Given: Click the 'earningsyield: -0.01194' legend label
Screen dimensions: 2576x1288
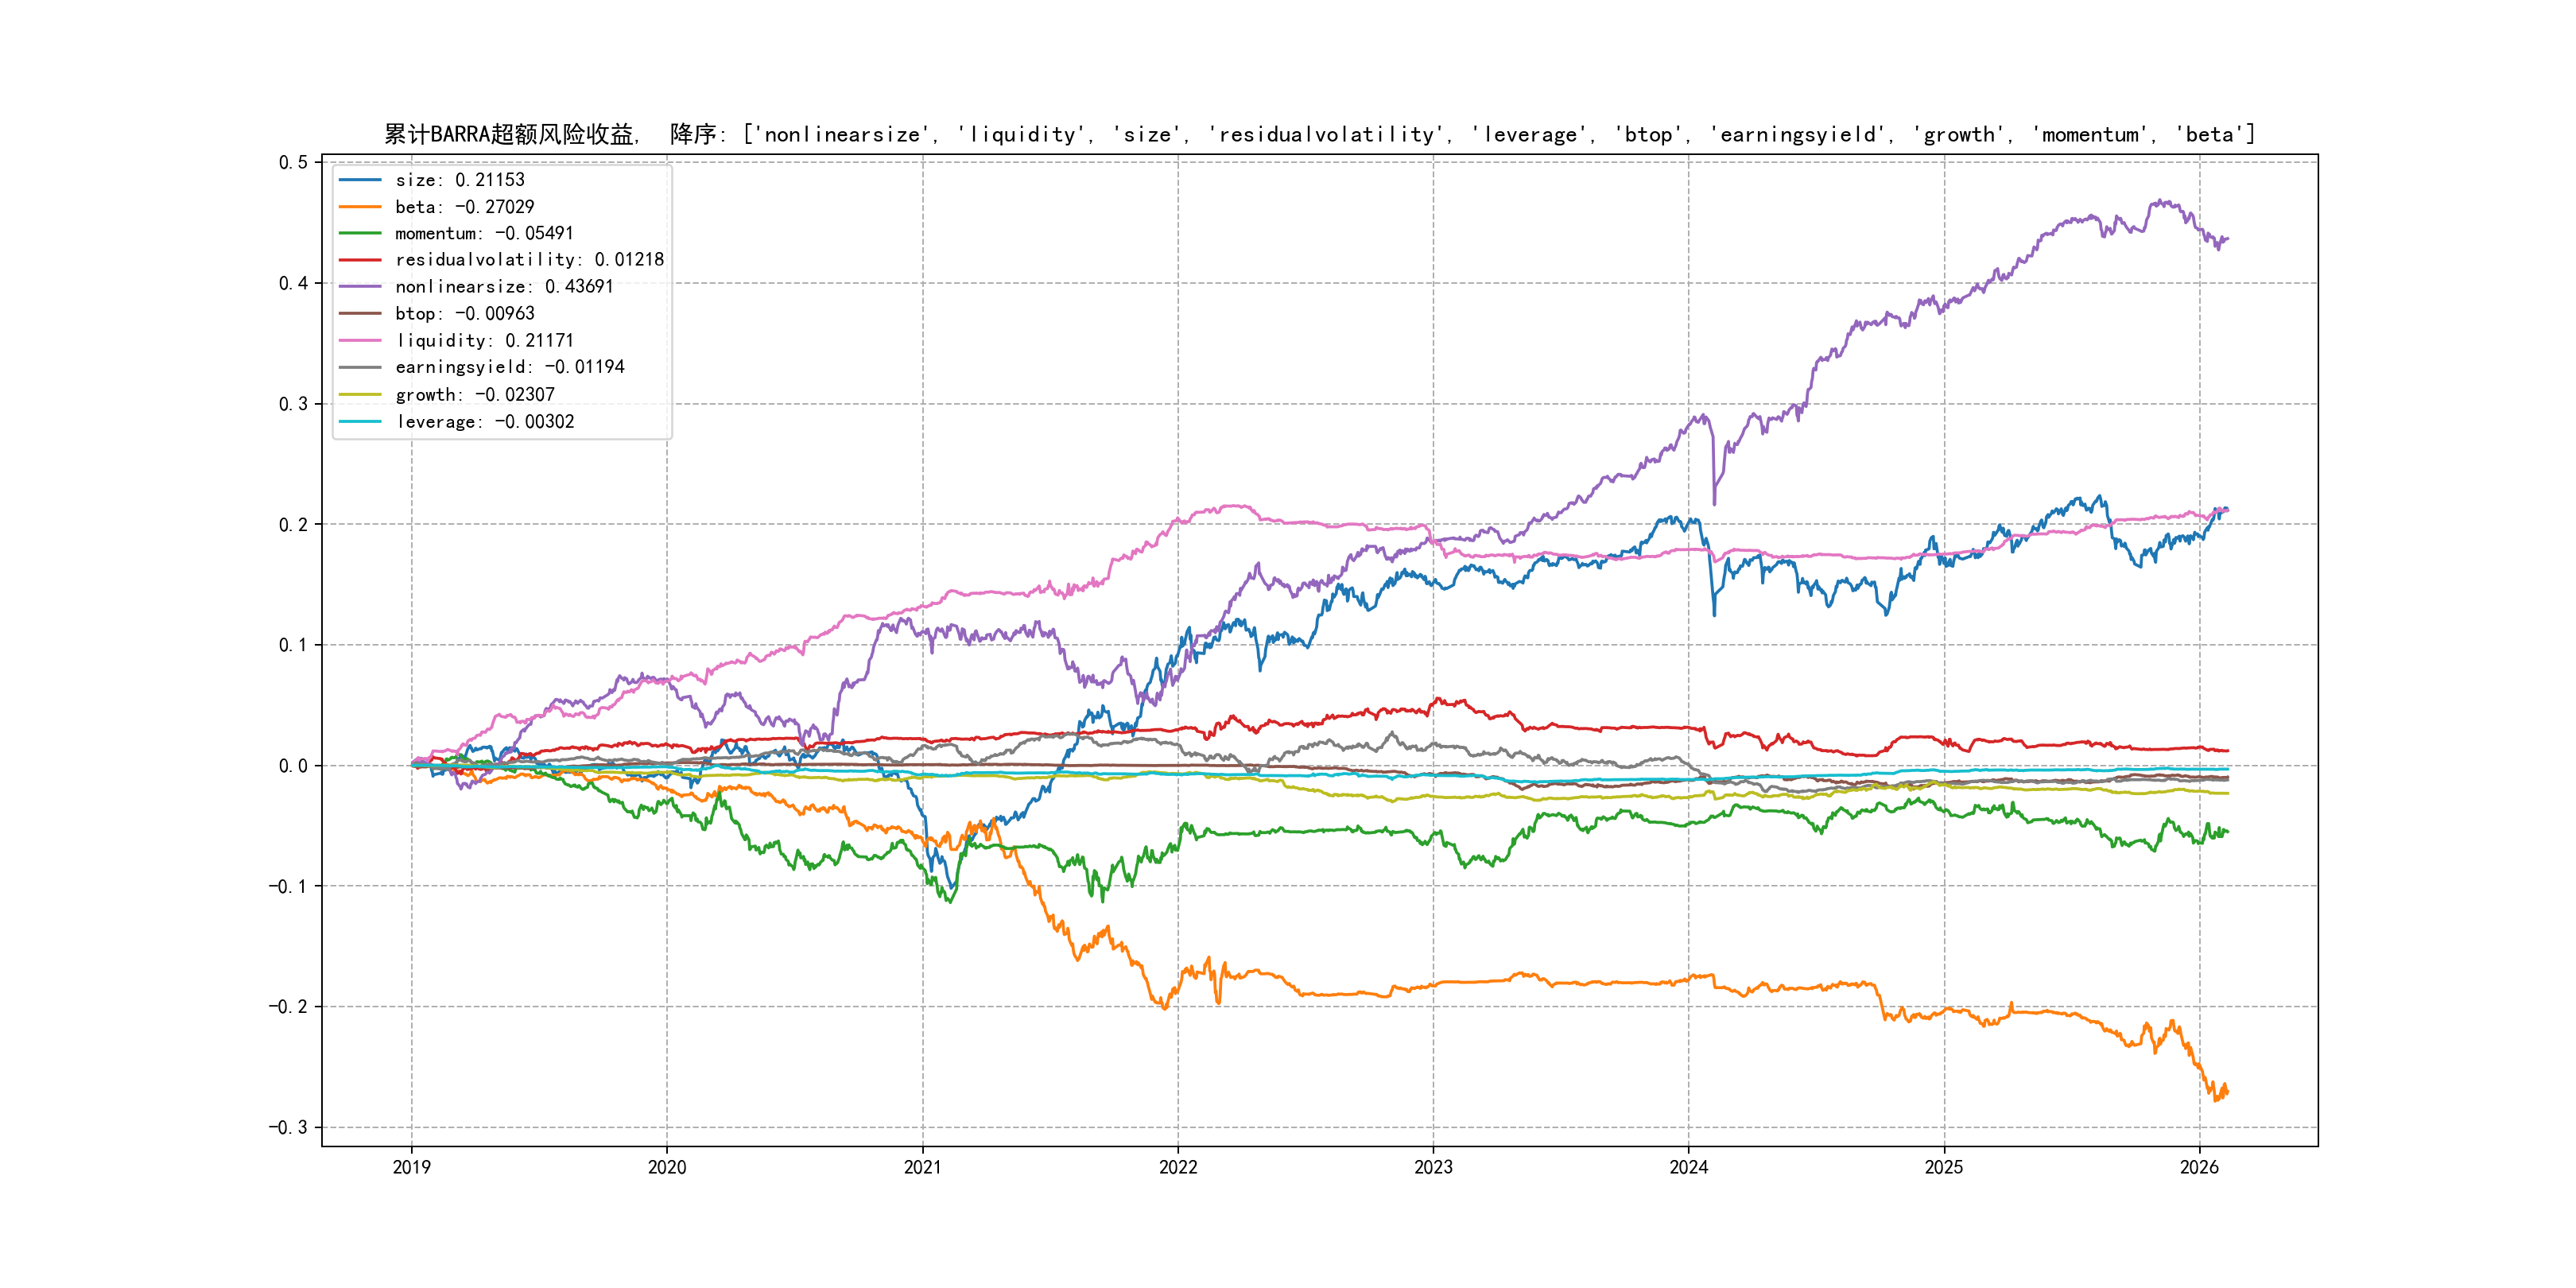Looking at the screenshot, I should click(x=509, y=368).
